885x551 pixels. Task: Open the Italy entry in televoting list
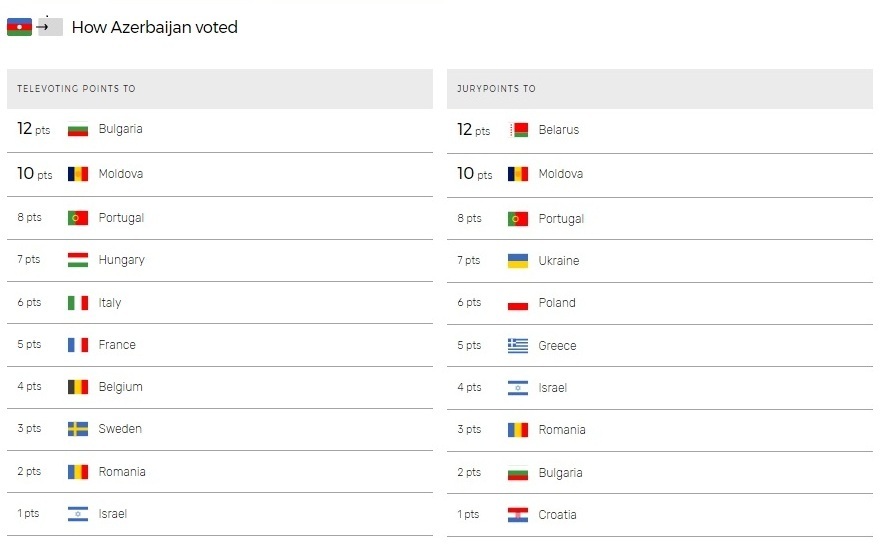coord(109,303)
